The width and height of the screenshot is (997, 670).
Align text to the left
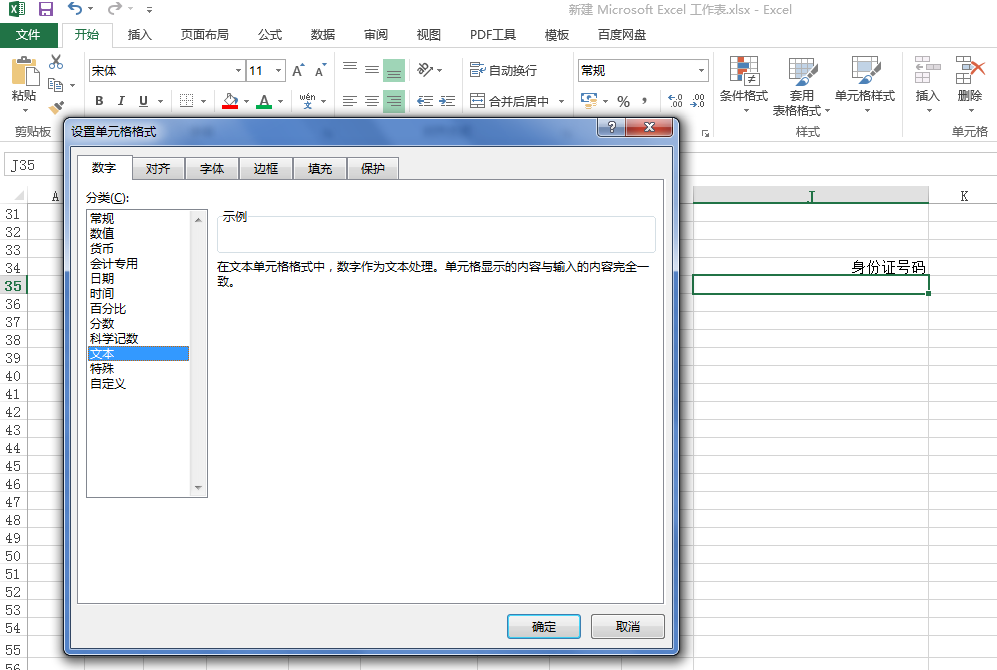[x=350, y=101]
